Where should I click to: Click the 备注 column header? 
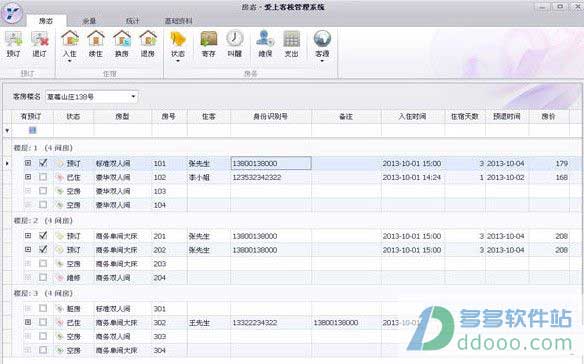(x=346, y=117)
